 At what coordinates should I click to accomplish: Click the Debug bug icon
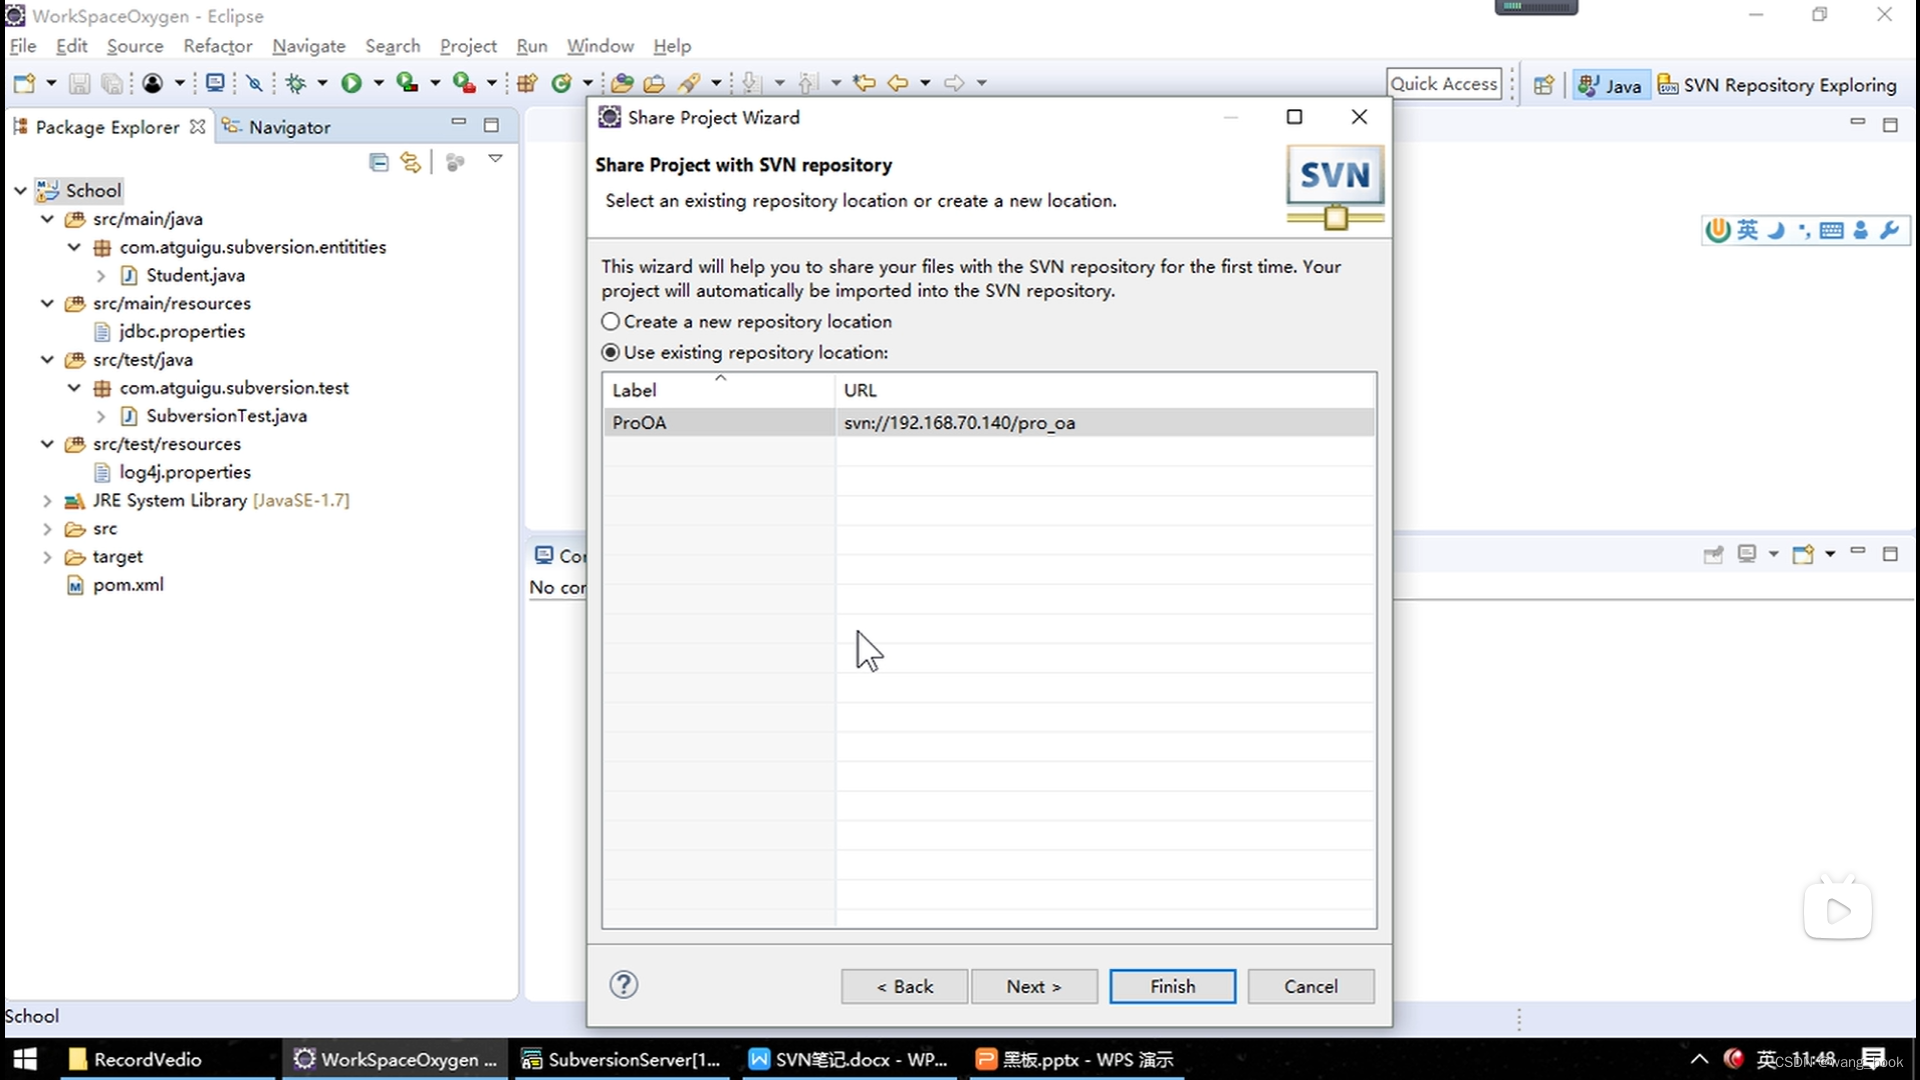click(295, 83)
